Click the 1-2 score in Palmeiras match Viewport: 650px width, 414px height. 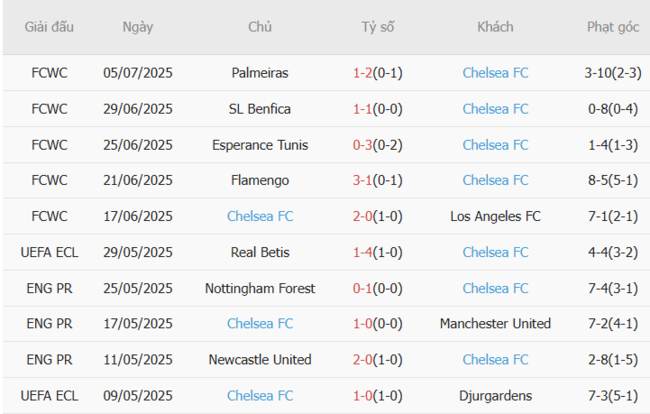click(363, 73)
